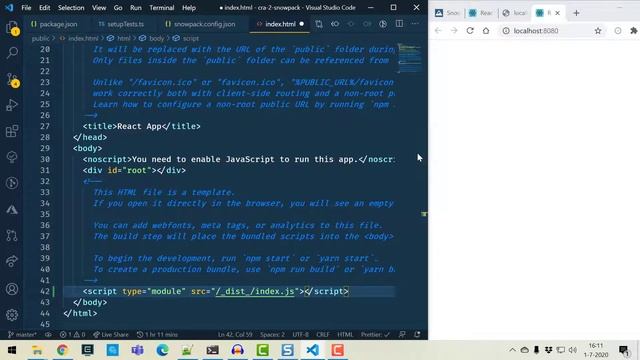Open the pull requests icon in activity bar
640x360 pixels.
pos(12,236)
